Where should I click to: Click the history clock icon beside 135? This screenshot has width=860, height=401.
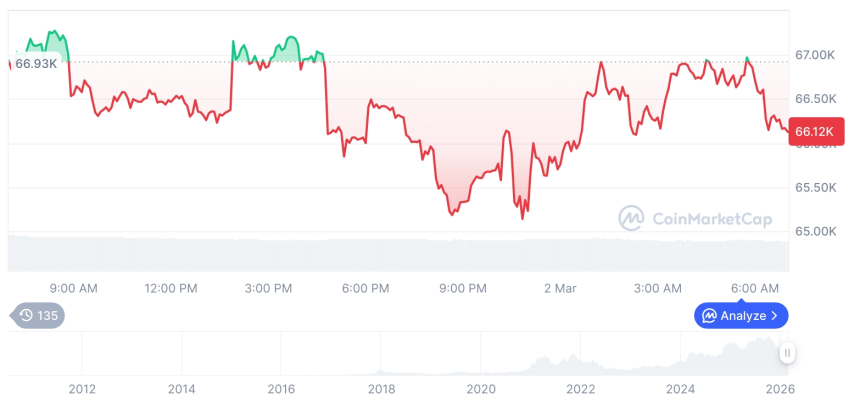point(26,316)
